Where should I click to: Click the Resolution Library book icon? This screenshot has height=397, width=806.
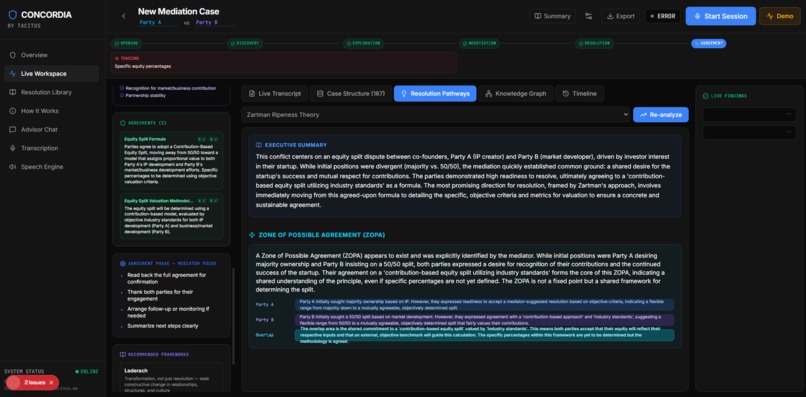pyautogui.click(x=13, y=93)
